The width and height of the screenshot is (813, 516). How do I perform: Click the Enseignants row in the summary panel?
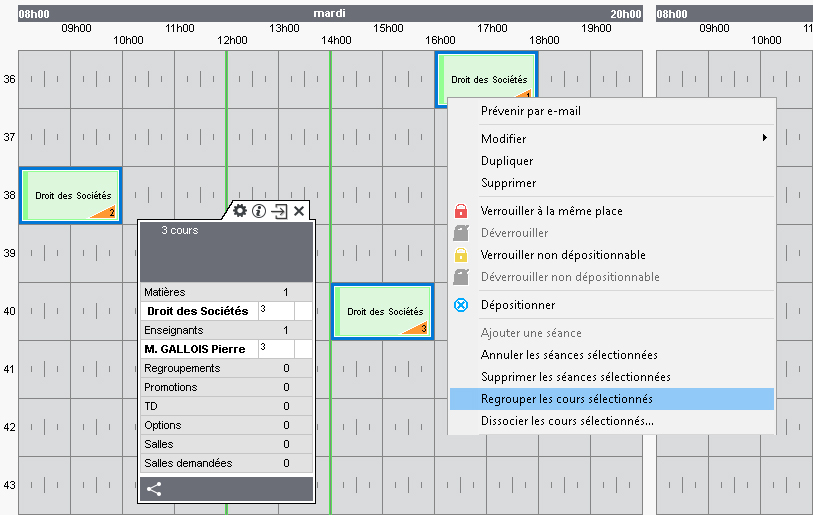[227, 330]
